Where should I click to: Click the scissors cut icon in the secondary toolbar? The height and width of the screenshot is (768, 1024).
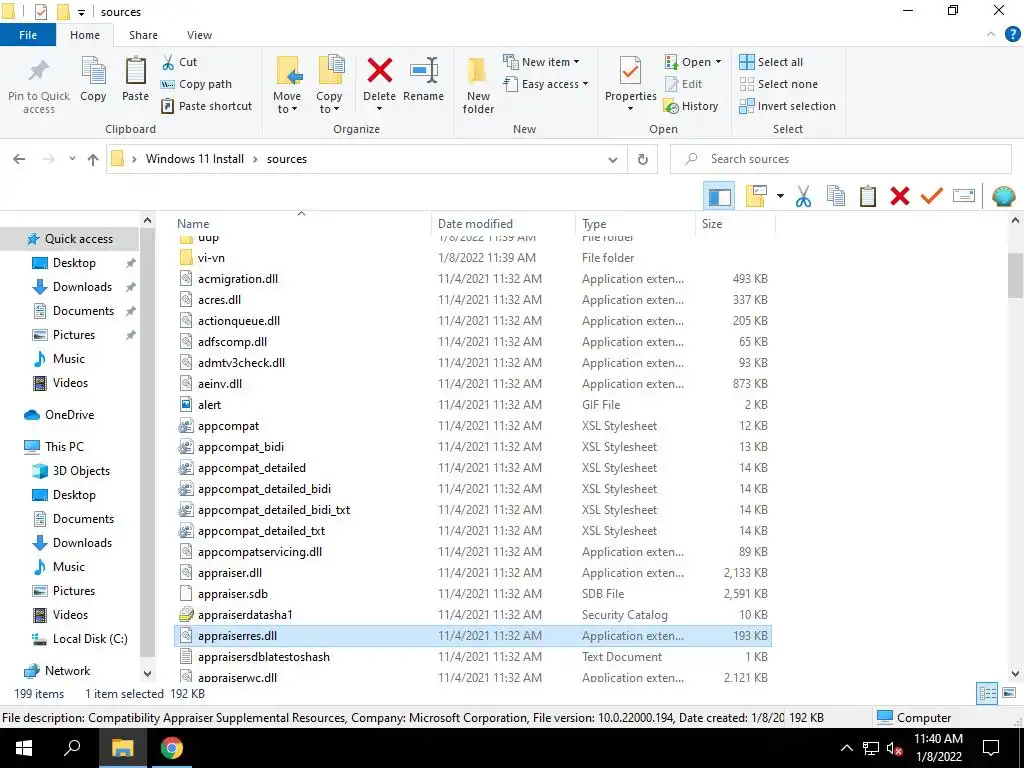803,197
